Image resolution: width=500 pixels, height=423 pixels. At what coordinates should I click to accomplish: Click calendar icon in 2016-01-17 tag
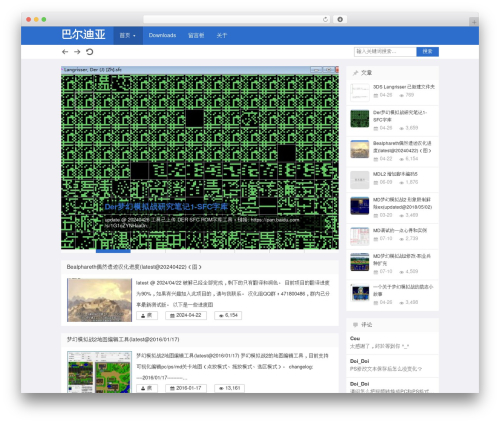pyautogui.click(x=172, y=389)
